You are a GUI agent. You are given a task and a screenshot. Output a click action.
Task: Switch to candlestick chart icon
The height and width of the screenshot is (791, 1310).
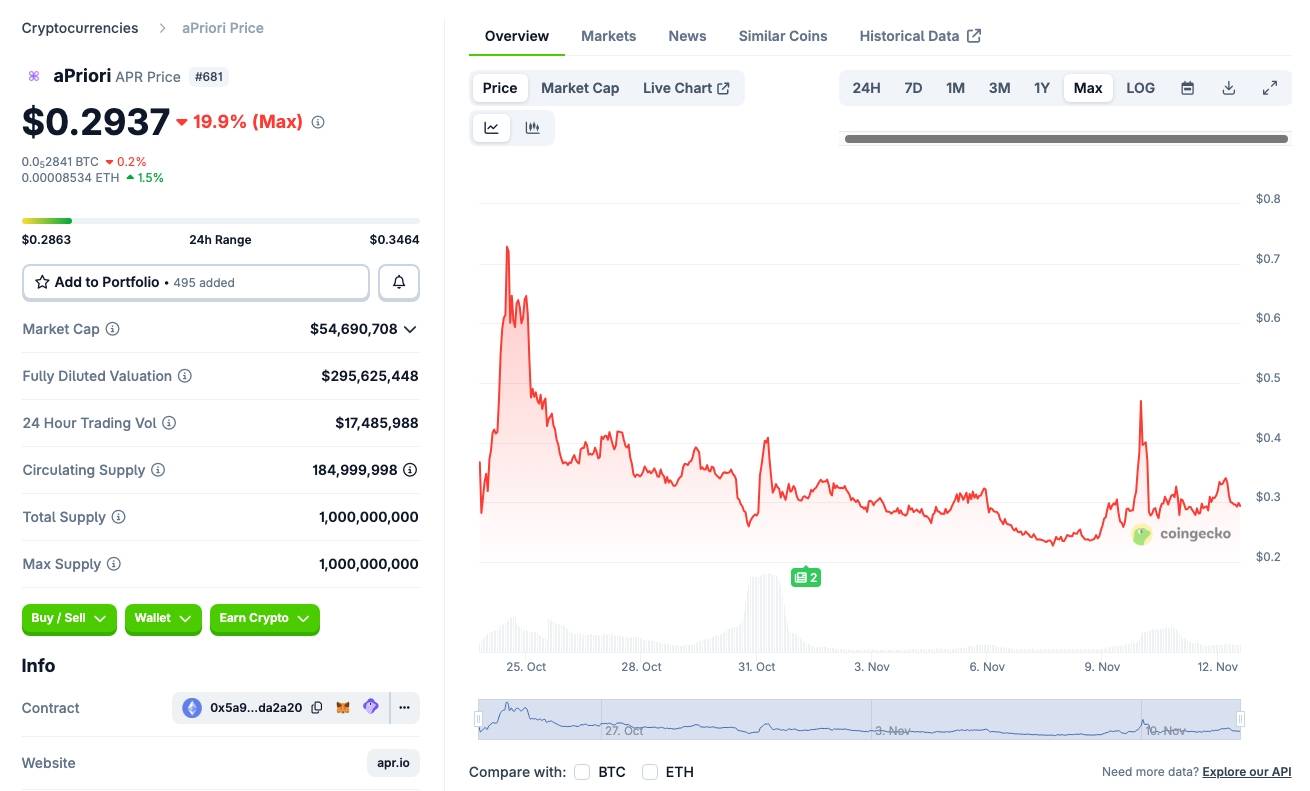[x=533, y=127]
